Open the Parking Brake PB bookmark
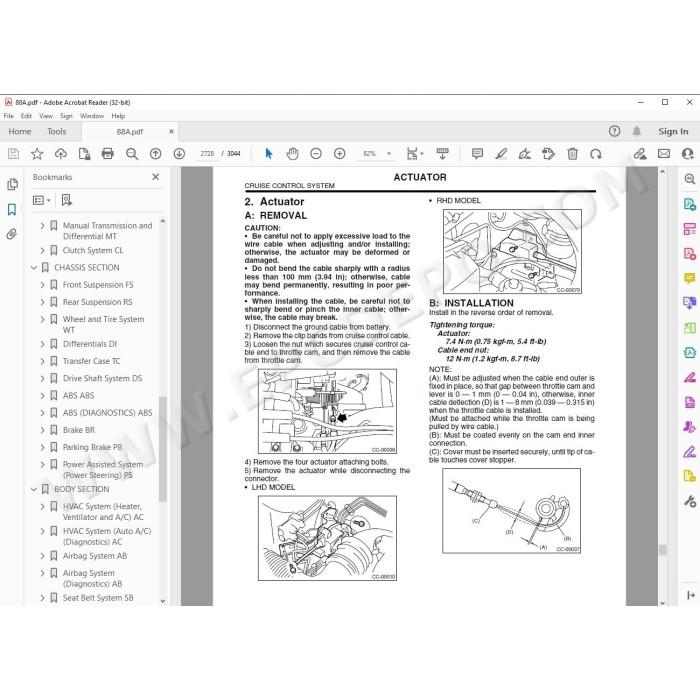The width and height of the screenshot is (700, 700). (x=92, y=447)
